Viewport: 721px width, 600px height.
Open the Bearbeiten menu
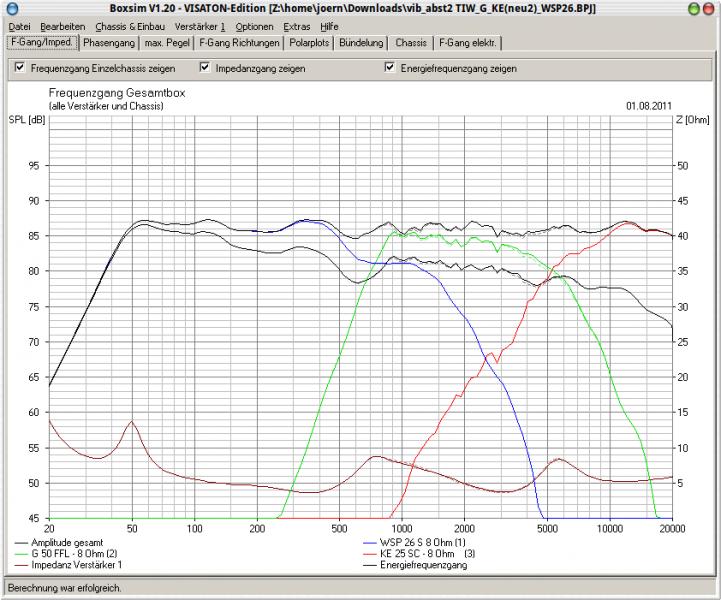tap(63, 26)
